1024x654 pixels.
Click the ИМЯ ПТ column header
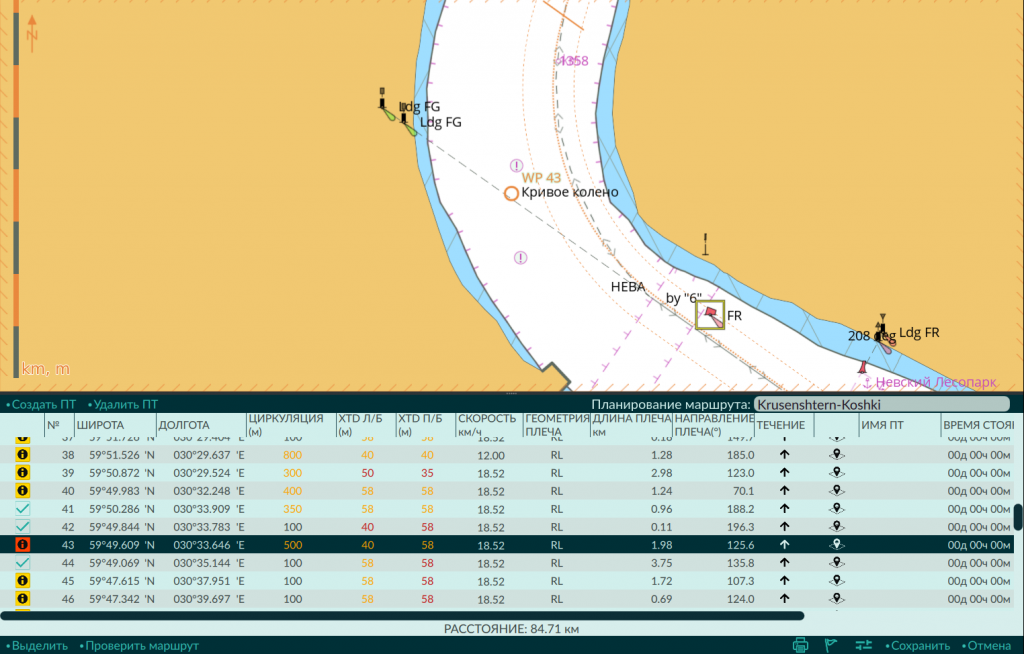(882, 425)
